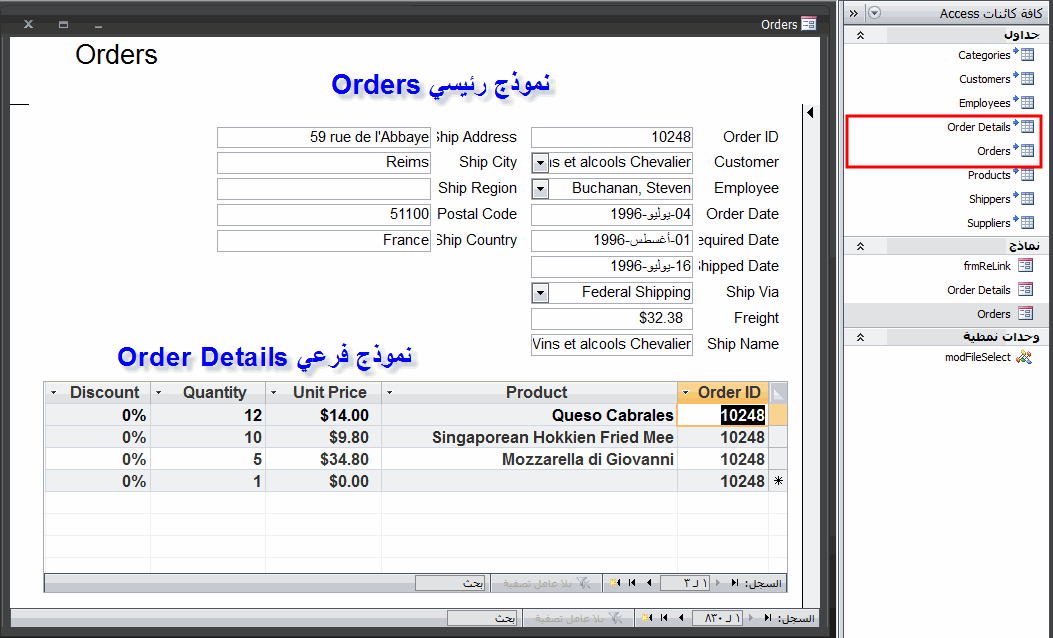The image size is (1053, 638).
Task: Open the Categories table icon
Action: point(1027,54)
